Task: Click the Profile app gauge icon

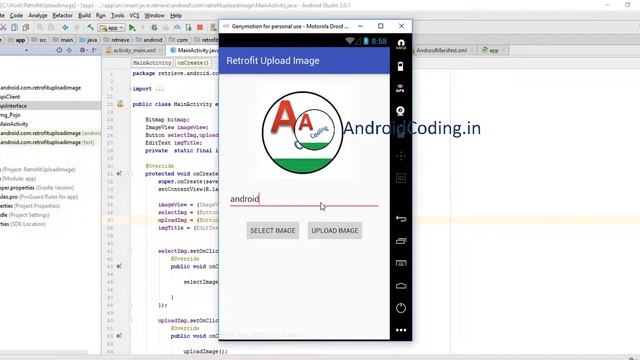Action: click(177, 27)
